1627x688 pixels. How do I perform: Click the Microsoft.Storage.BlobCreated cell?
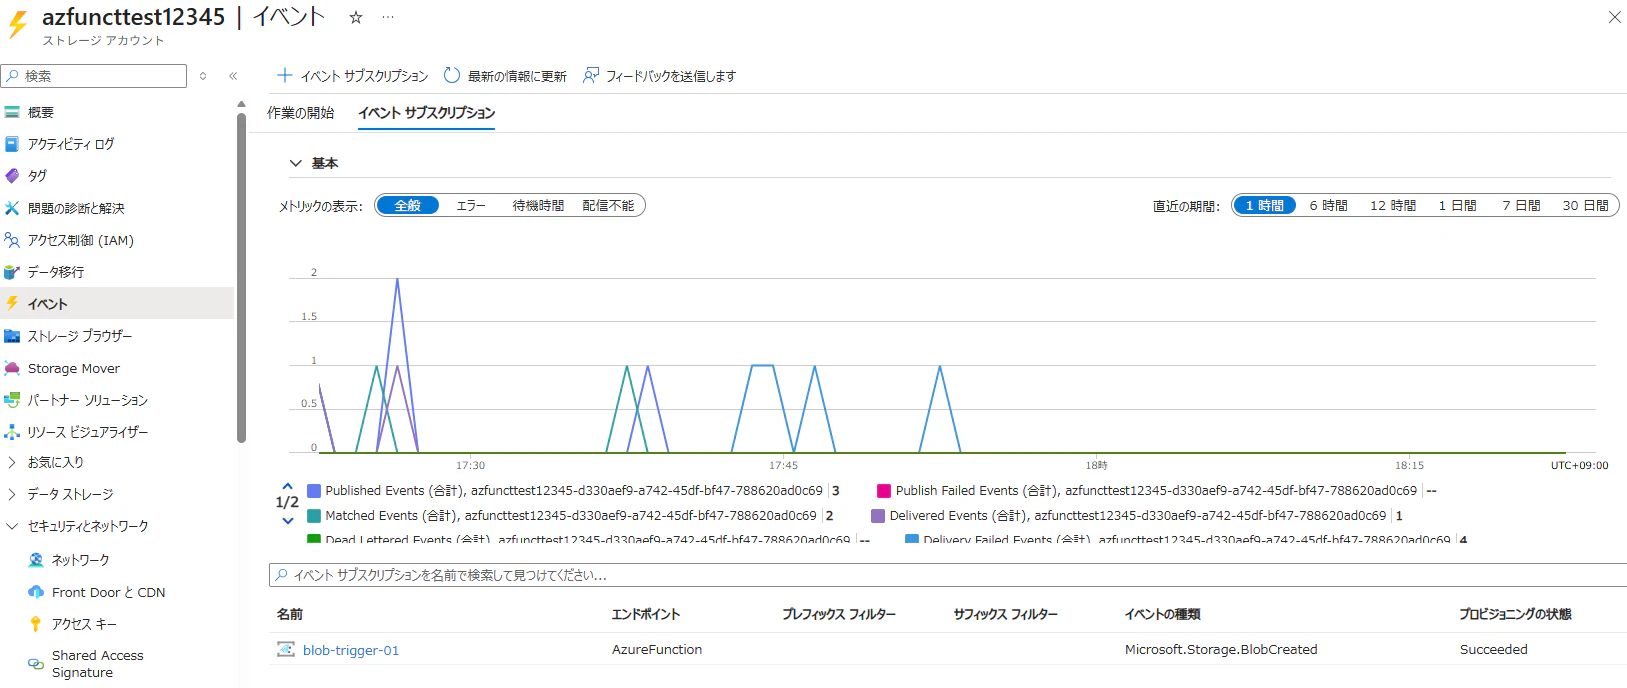pyautogui.click(x=1221, y=649)
